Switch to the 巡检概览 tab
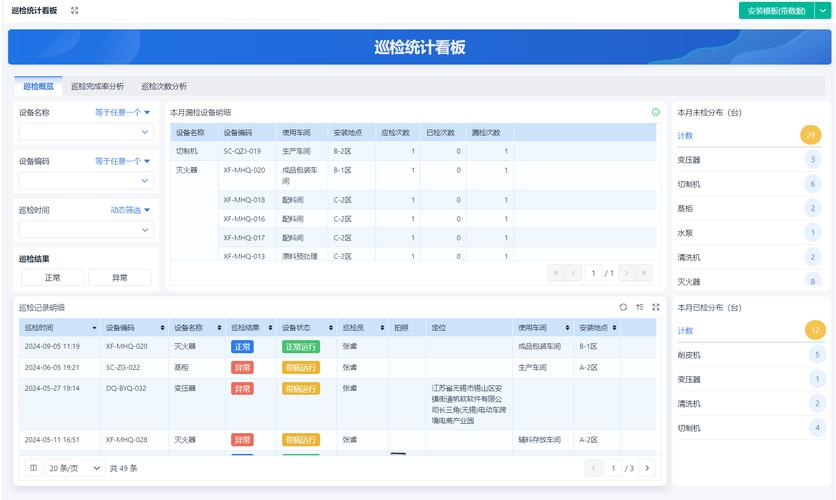The image size is (836, 500). [38, 86]
